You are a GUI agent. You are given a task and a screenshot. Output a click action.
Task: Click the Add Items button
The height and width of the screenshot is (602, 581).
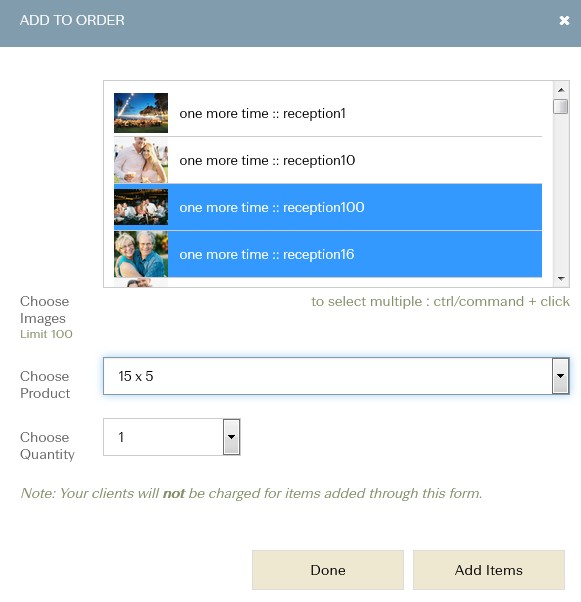click(x=488, y=570)
